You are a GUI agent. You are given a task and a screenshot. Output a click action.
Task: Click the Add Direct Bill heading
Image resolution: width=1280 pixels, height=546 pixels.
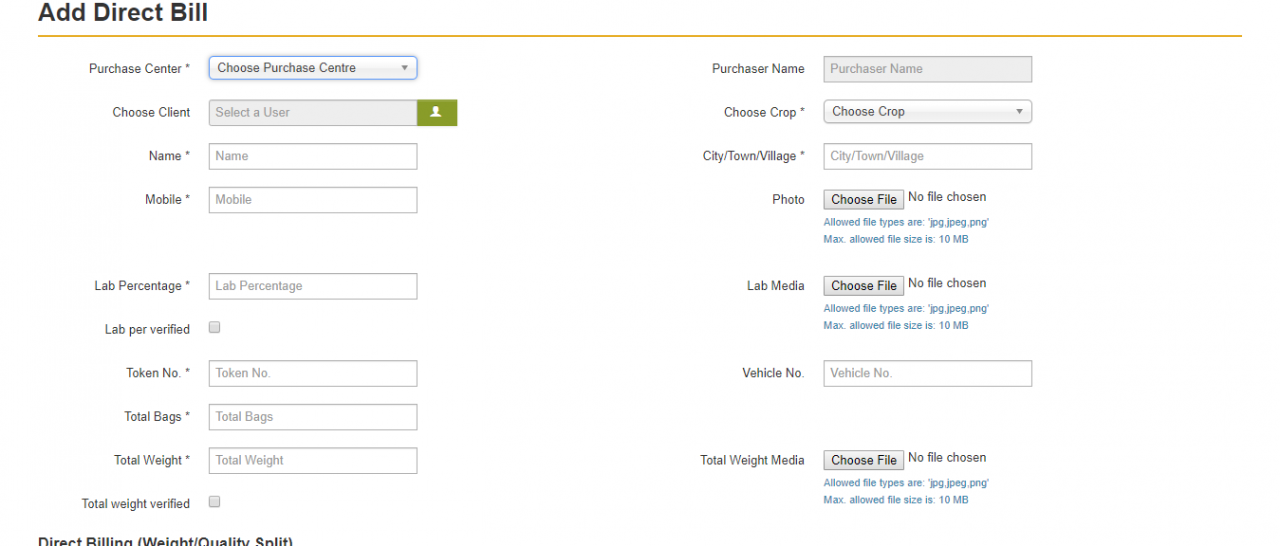[x=123, y=13]
